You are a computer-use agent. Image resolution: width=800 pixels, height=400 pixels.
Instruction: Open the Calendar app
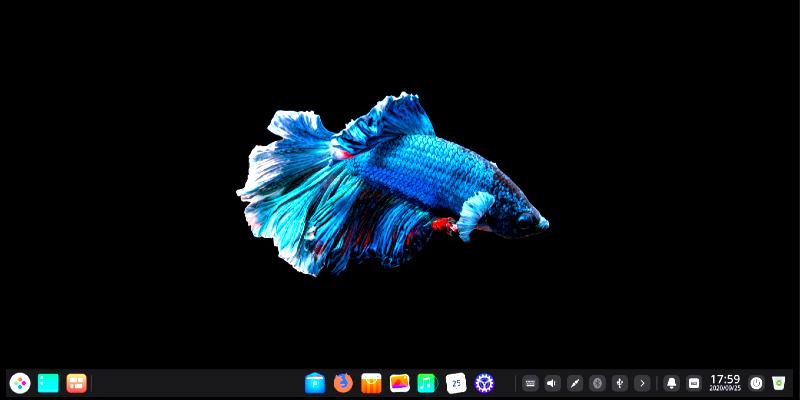point(456,383)
